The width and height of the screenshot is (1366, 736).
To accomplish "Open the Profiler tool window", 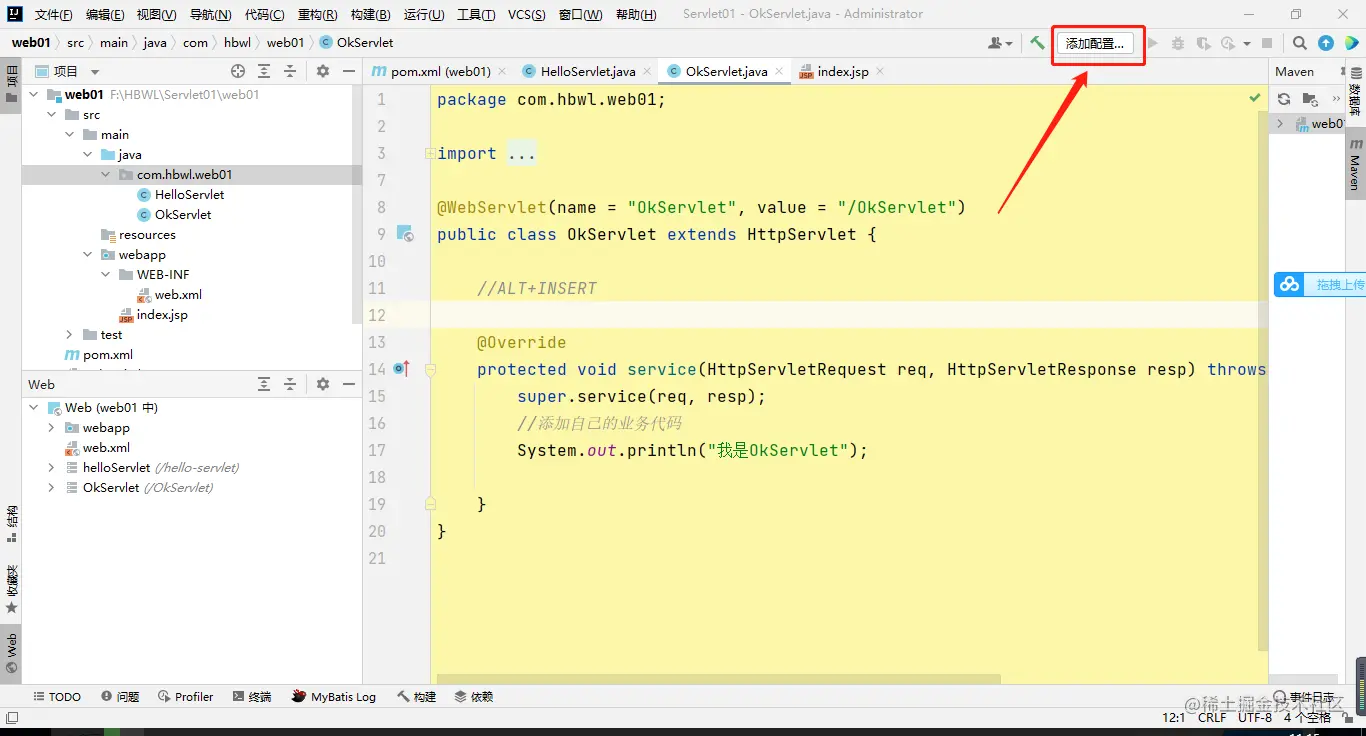I will (x=186, y=697).
